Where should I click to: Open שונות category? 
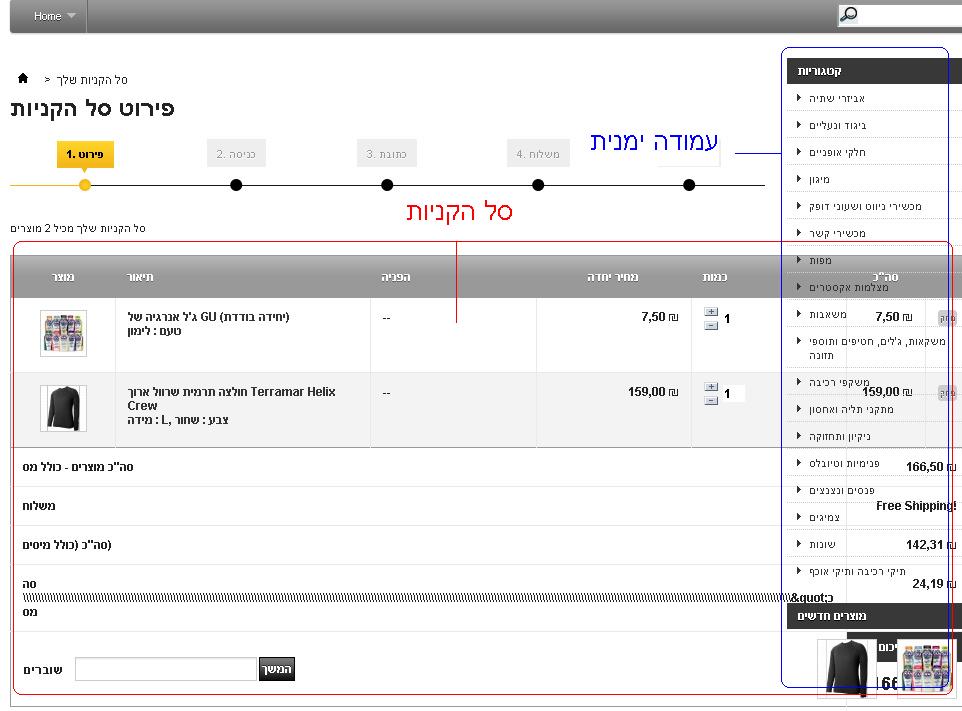point(822,544)
